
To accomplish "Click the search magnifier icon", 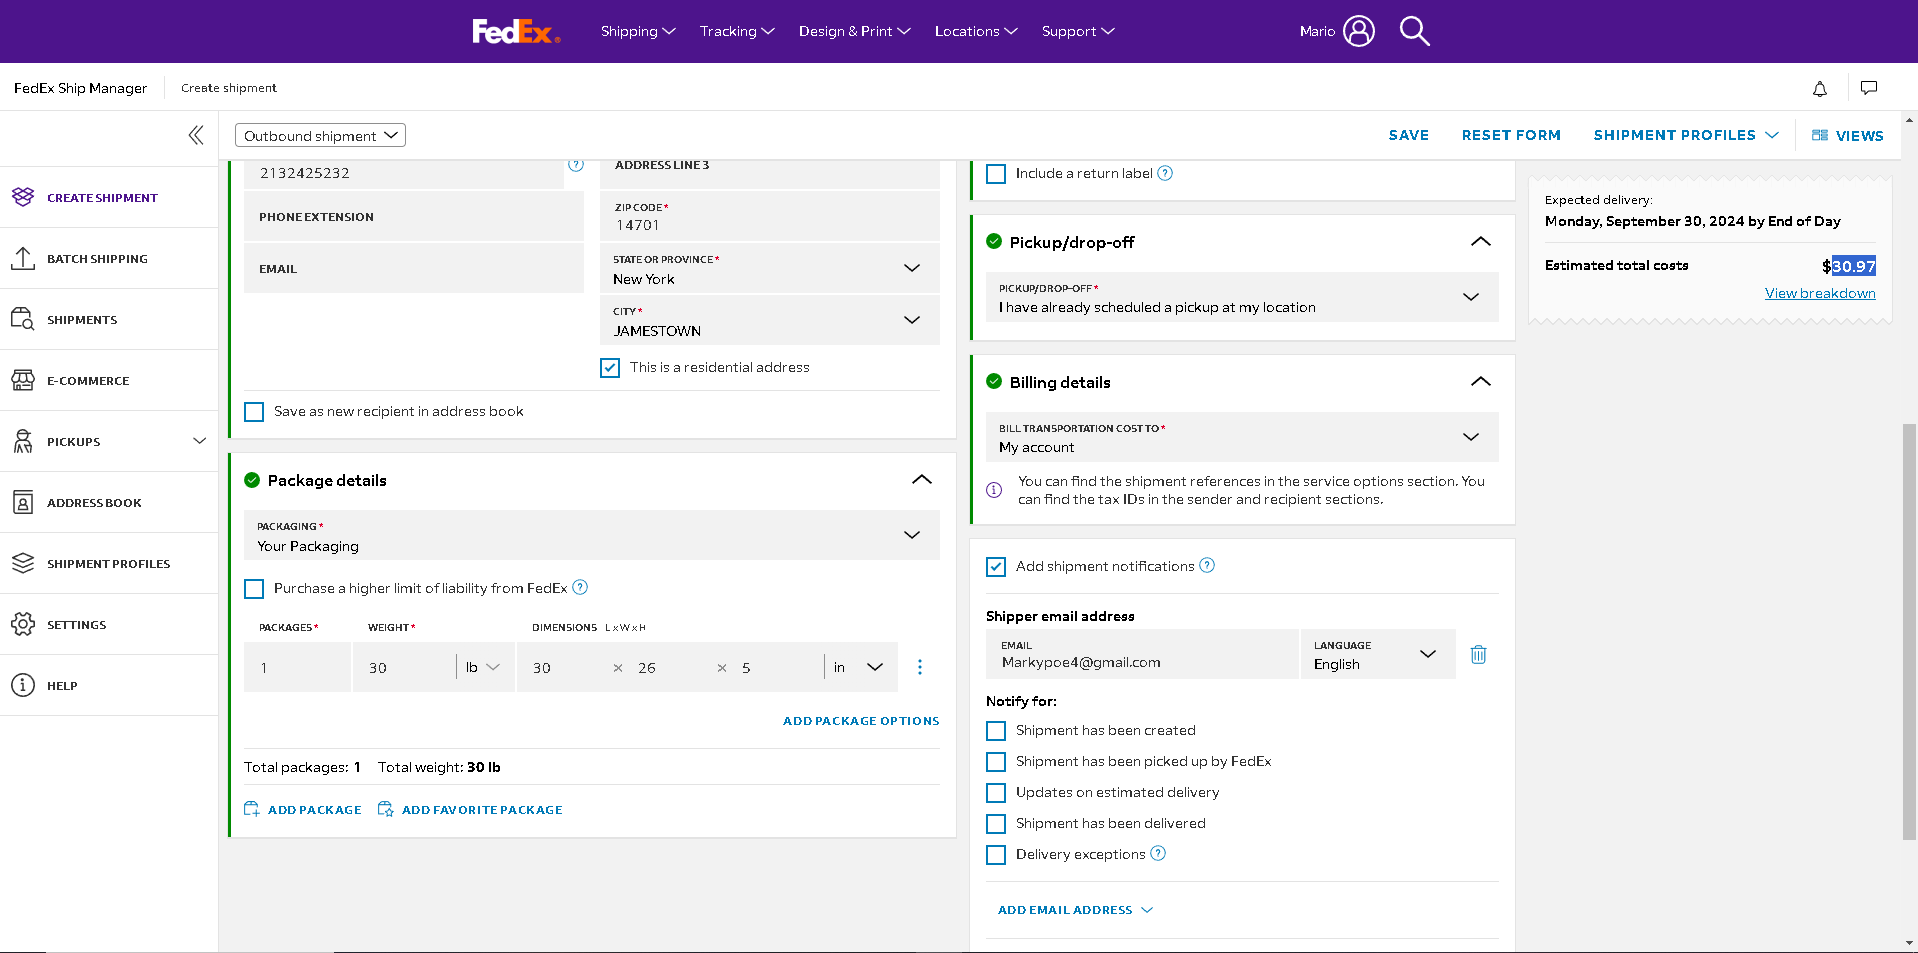I will (x=1414, y=31).
